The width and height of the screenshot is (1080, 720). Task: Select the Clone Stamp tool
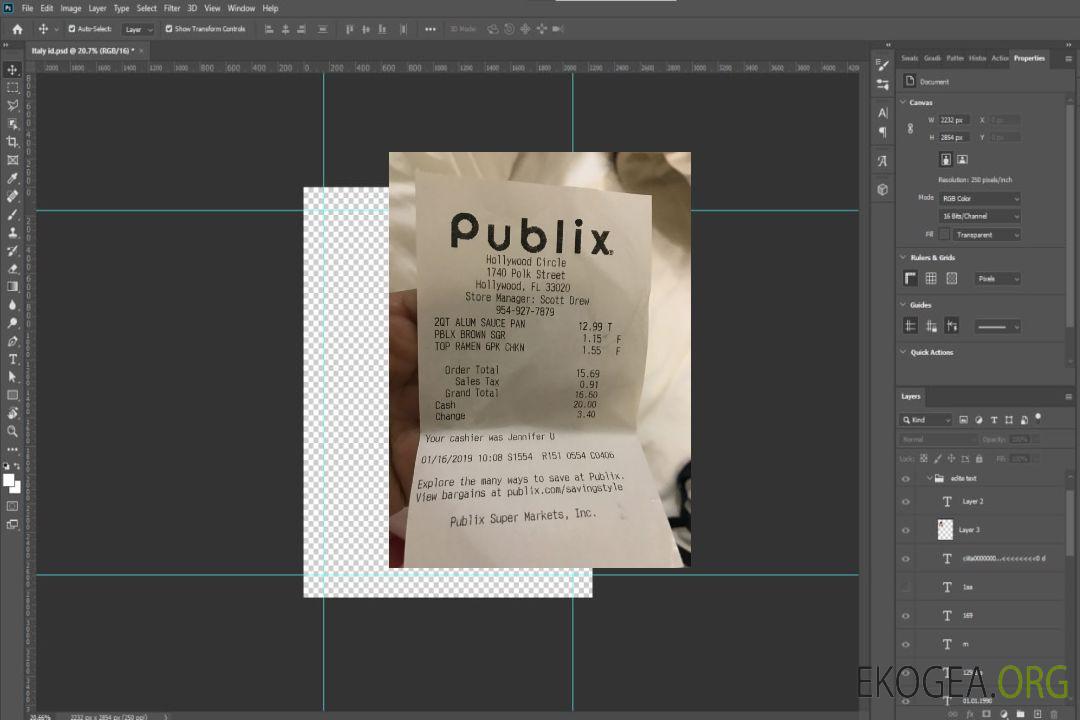point(12,233)
